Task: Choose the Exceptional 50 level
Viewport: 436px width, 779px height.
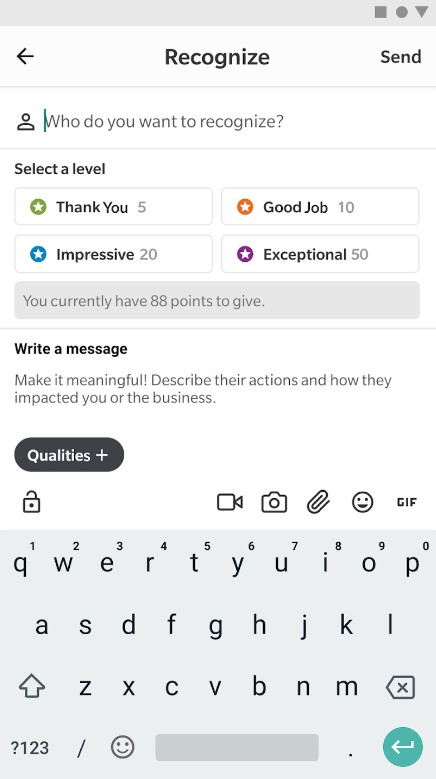Action: (x=320, y=254)
